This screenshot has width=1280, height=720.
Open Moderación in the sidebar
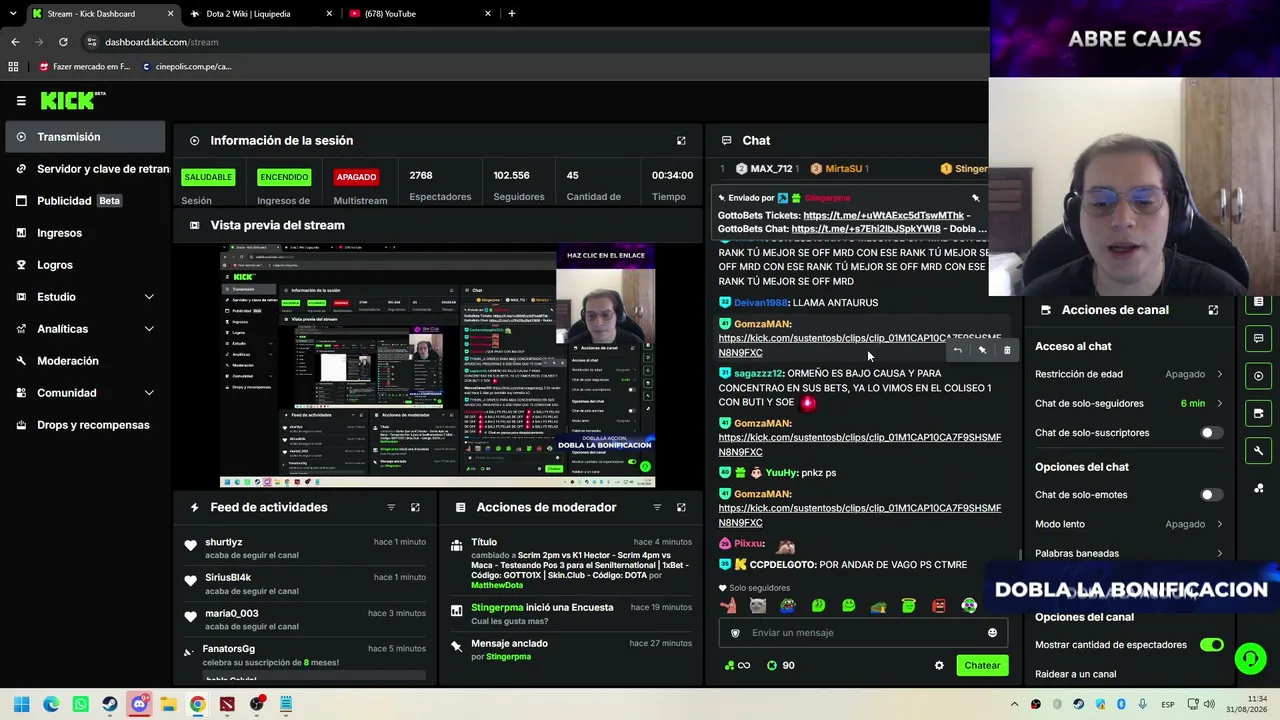[85, 361]
